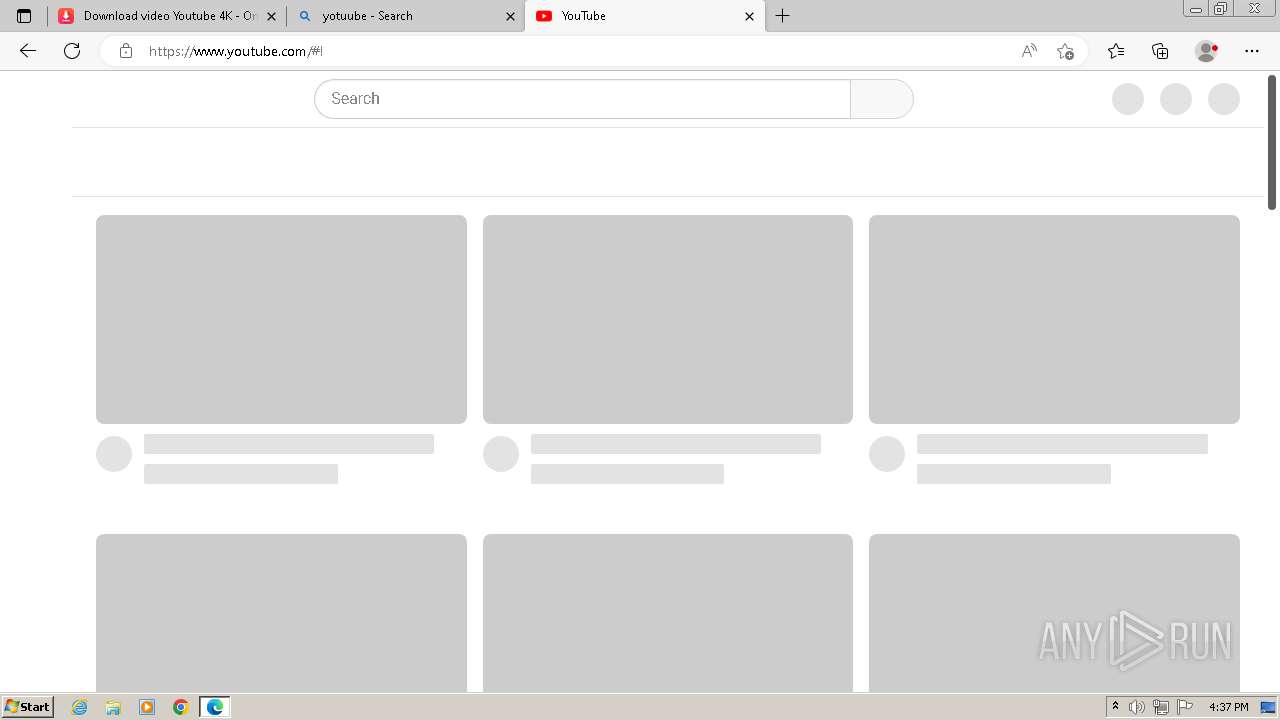Open File Explorer from the taskbar

[x=113, y=707]
